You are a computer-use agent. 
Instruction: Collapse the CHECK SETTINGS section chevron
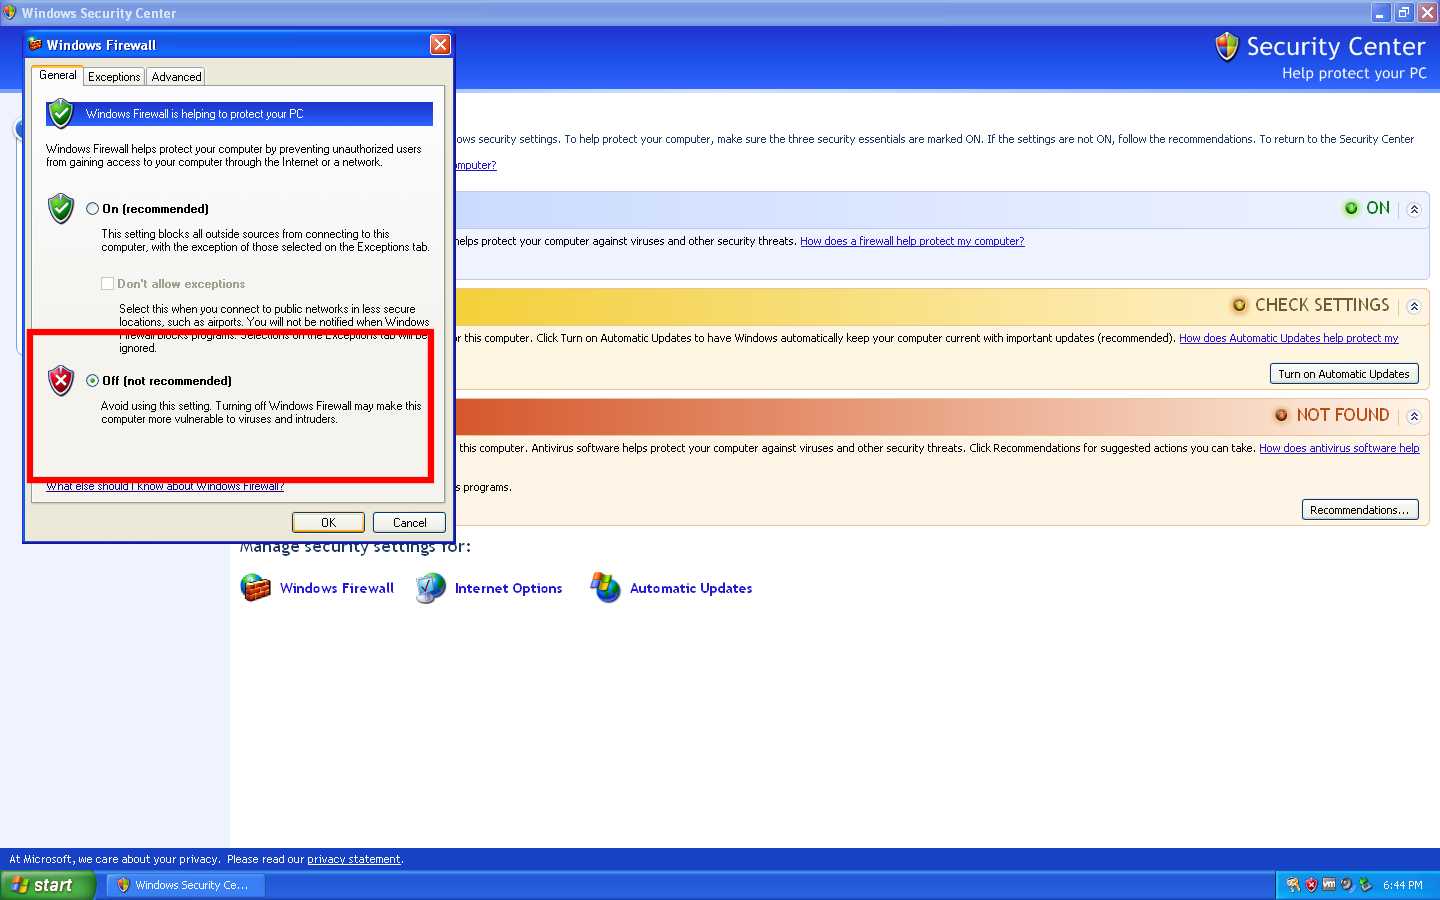pyautogui.click(x=1414, y=306)
